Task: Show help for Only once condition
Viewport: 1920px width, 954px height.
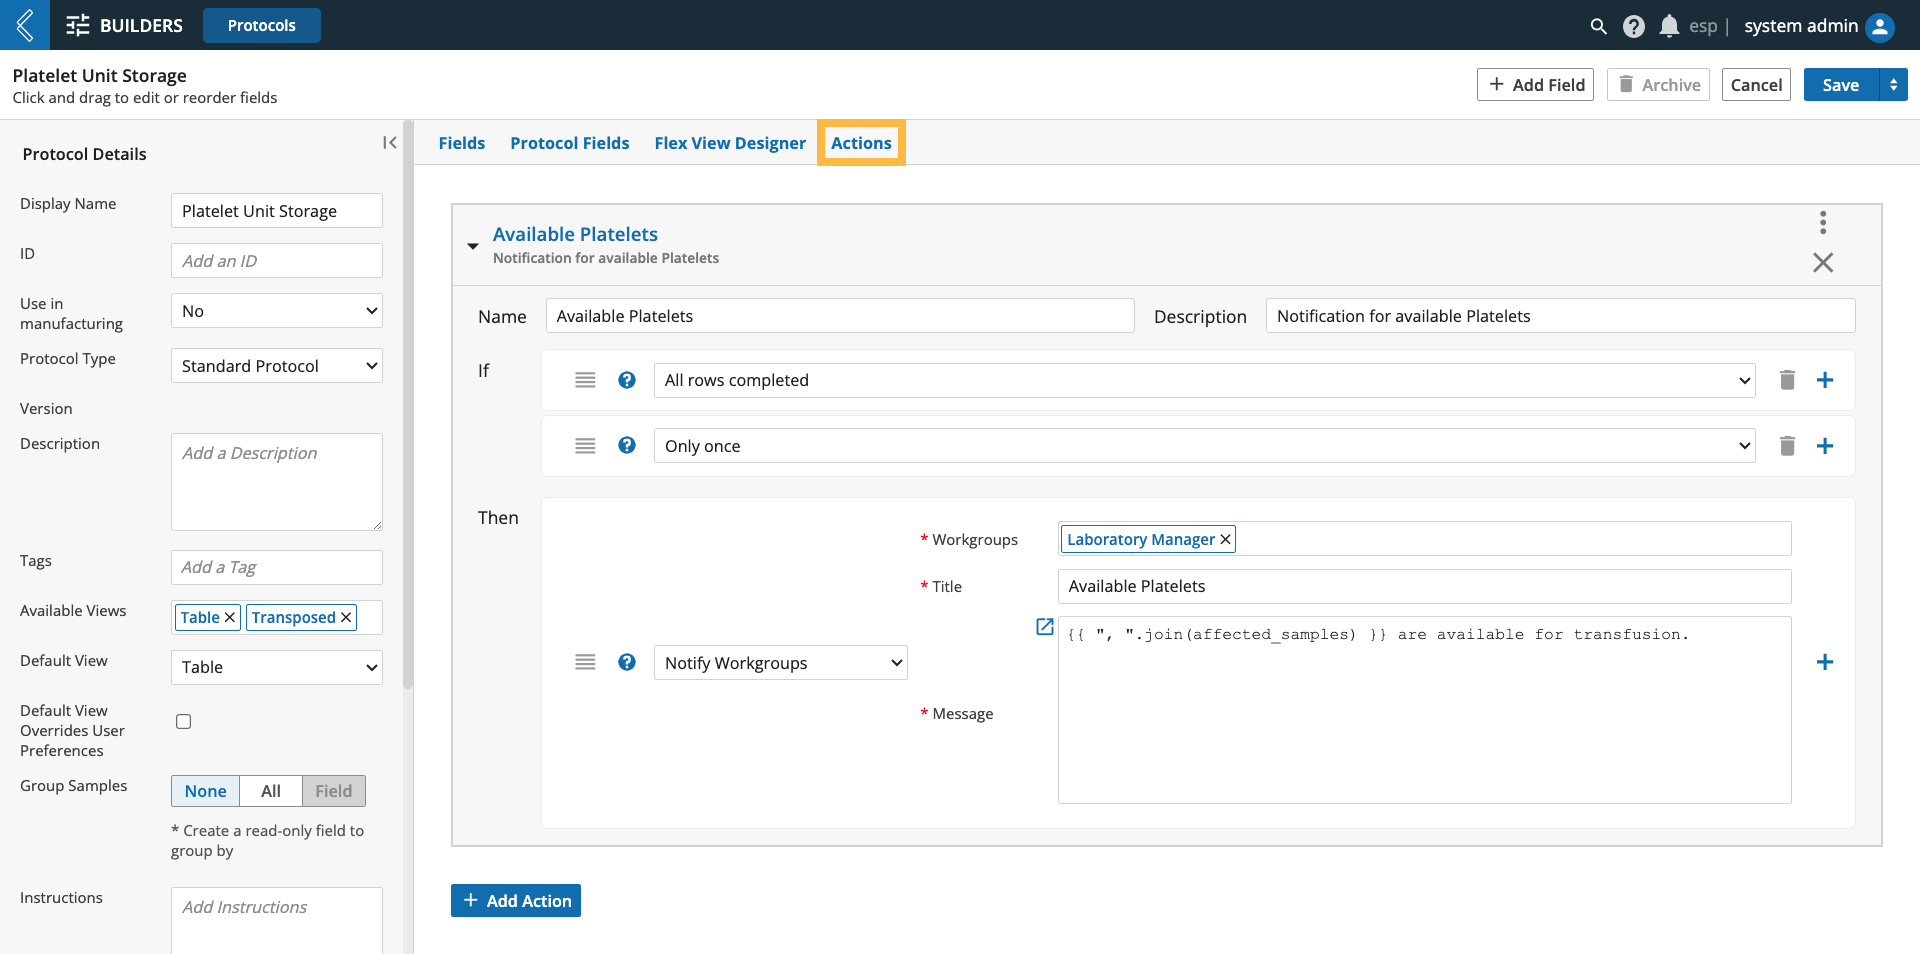Action: pos(627,446)
